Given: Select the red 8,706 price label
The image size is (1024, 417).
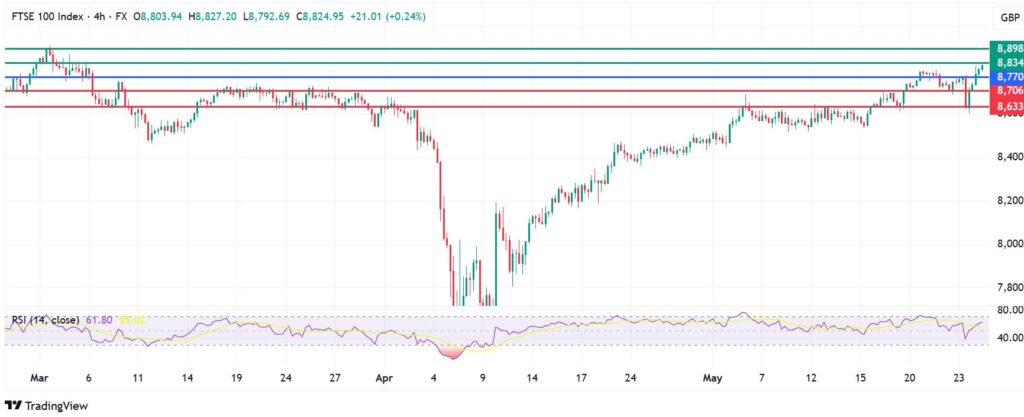Looking at the screenshot, I should pos(1005,91).
